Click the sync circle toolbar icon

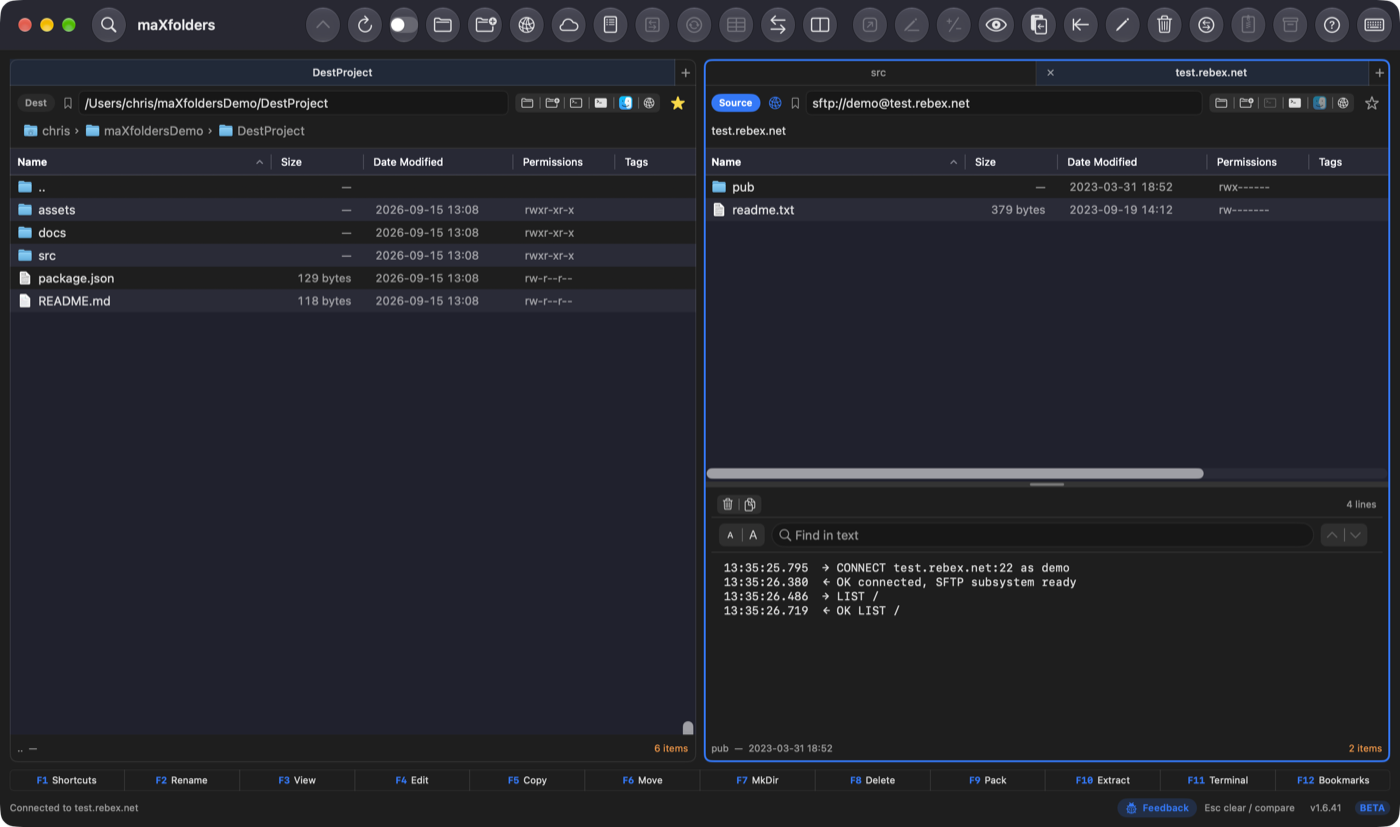point(1206,25)
